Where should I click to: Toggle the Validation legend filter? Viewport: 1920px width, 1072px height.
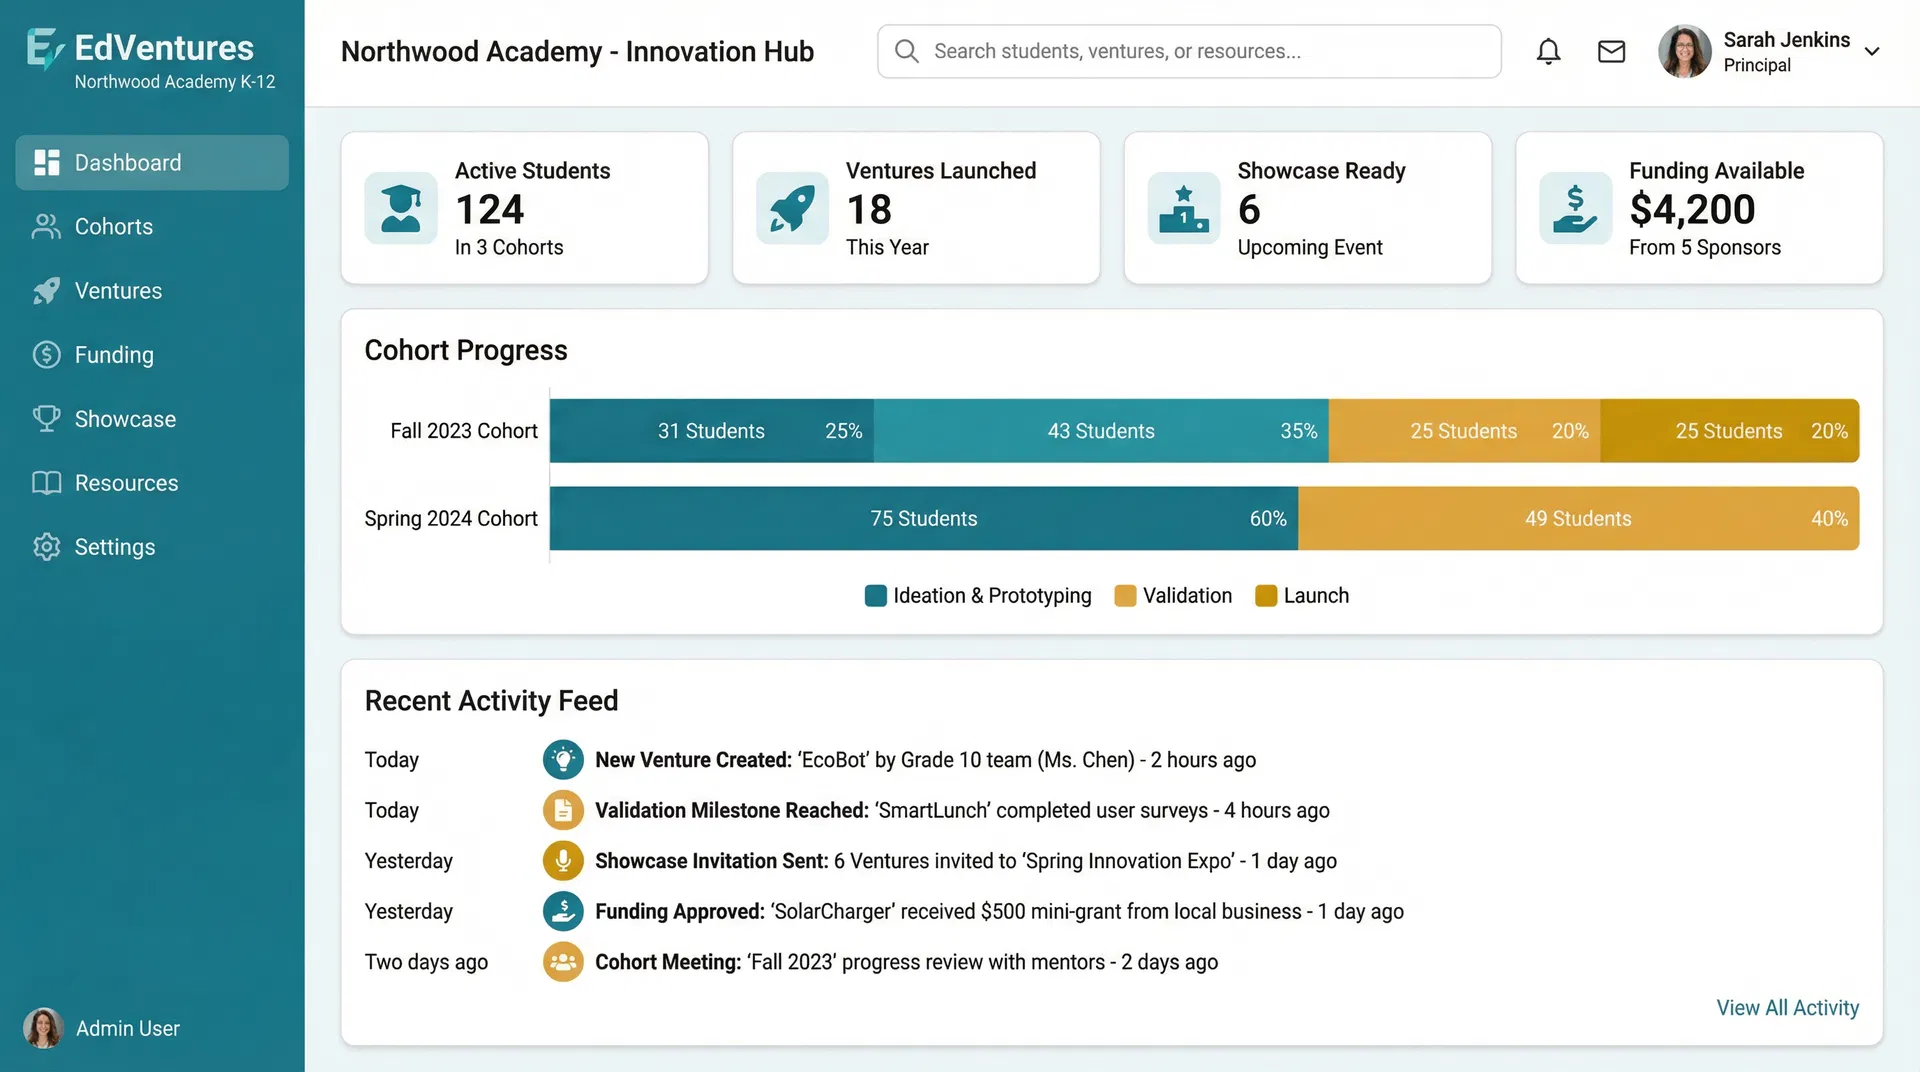(x=1173, y=595)
